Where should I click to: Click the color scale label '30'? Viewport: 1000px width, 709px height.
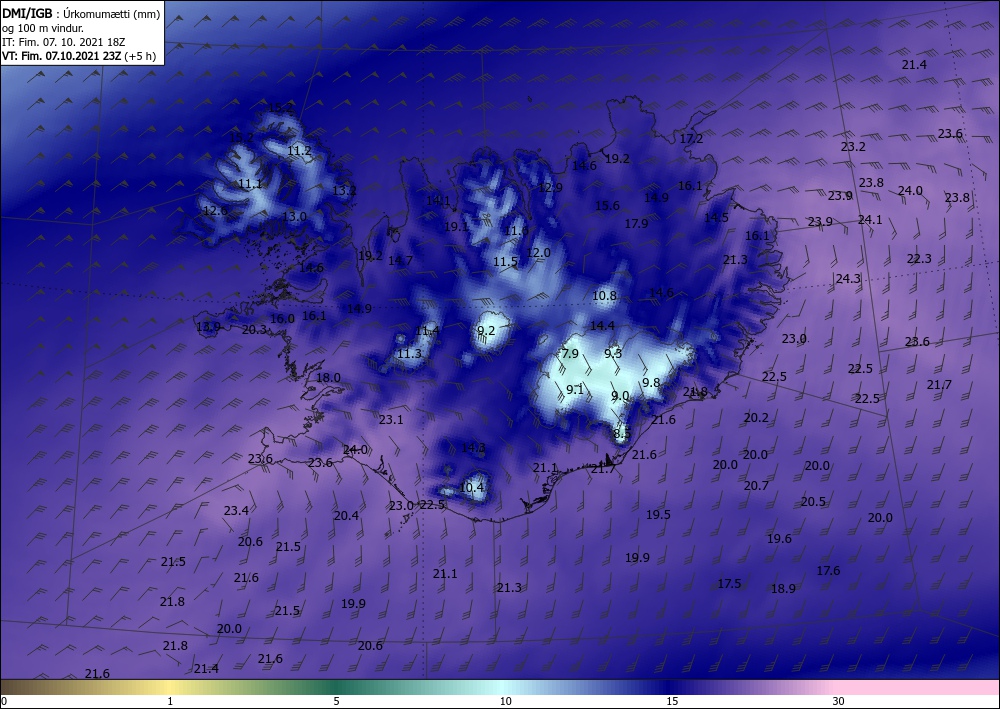coord(838,701)
